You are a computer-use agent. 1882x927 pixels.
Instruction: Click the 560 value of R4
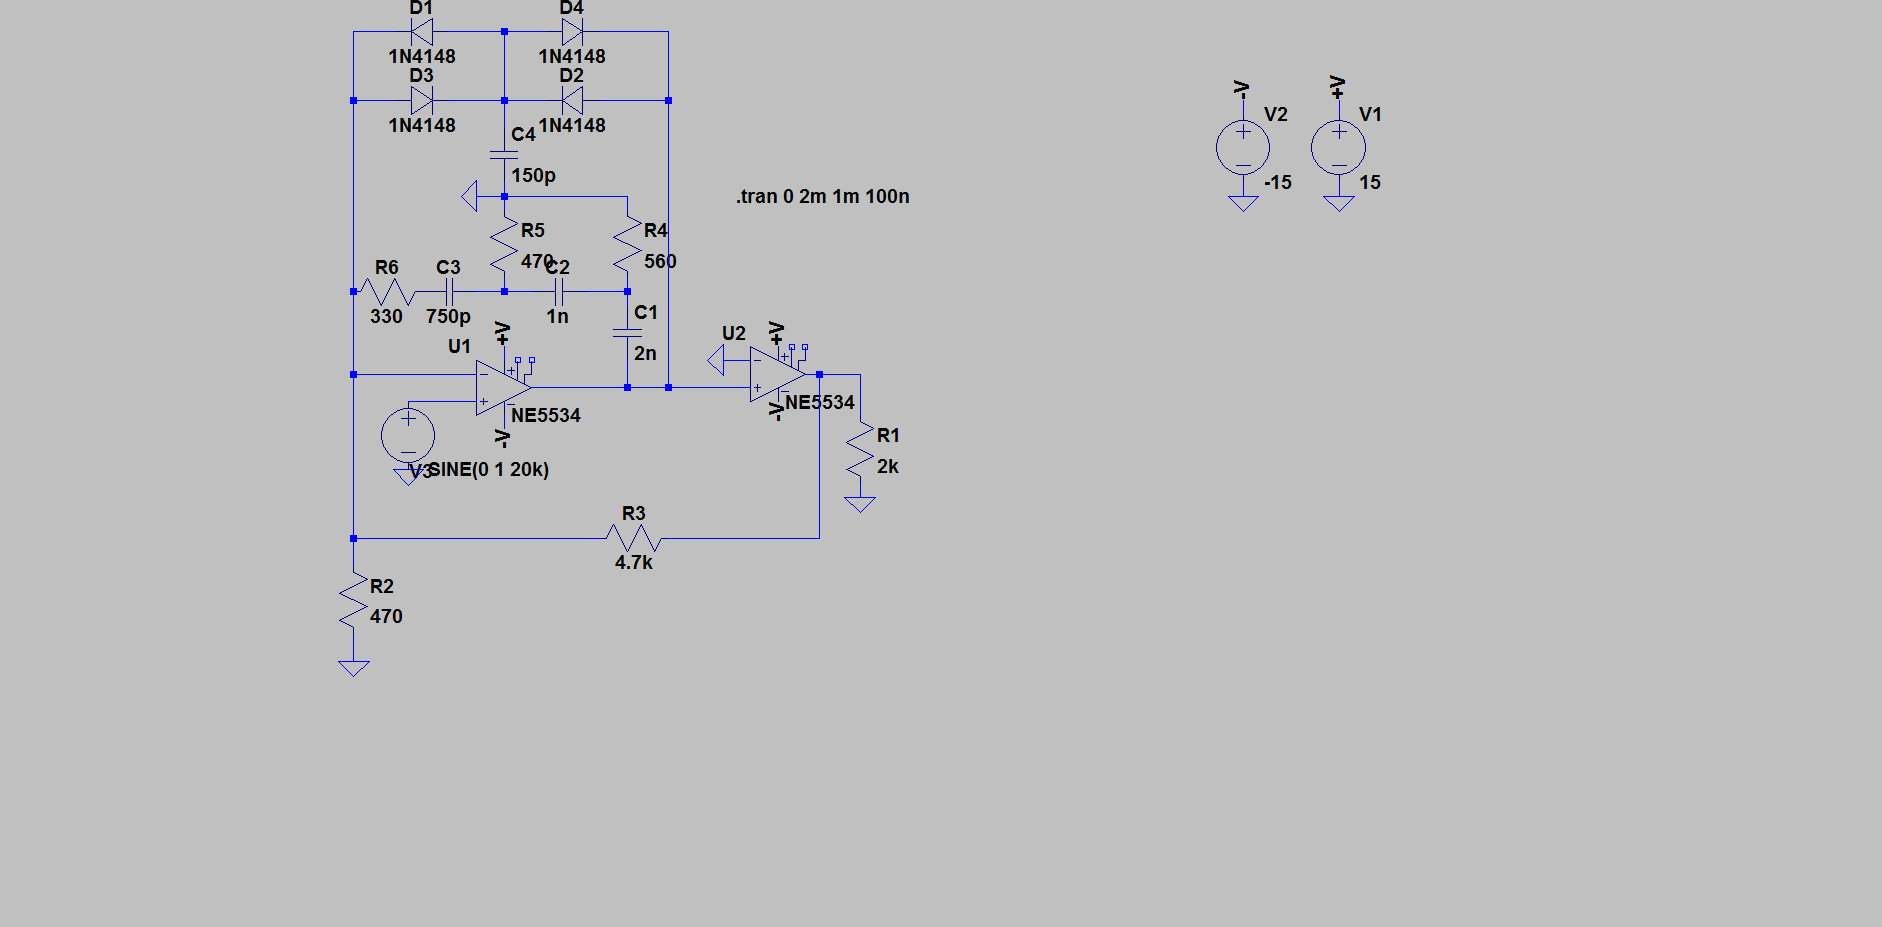point(660,261)
